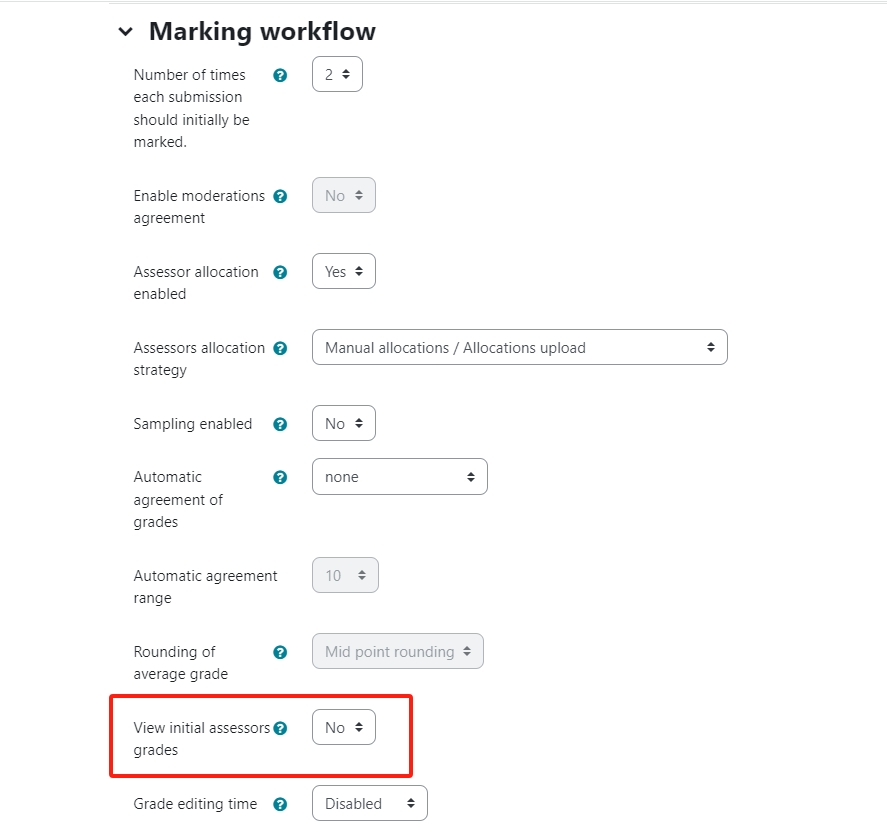The height and width of the screenshot is (834, 887).
Task: Open the marking times count dropdown
Action: (x=337, y=74)
